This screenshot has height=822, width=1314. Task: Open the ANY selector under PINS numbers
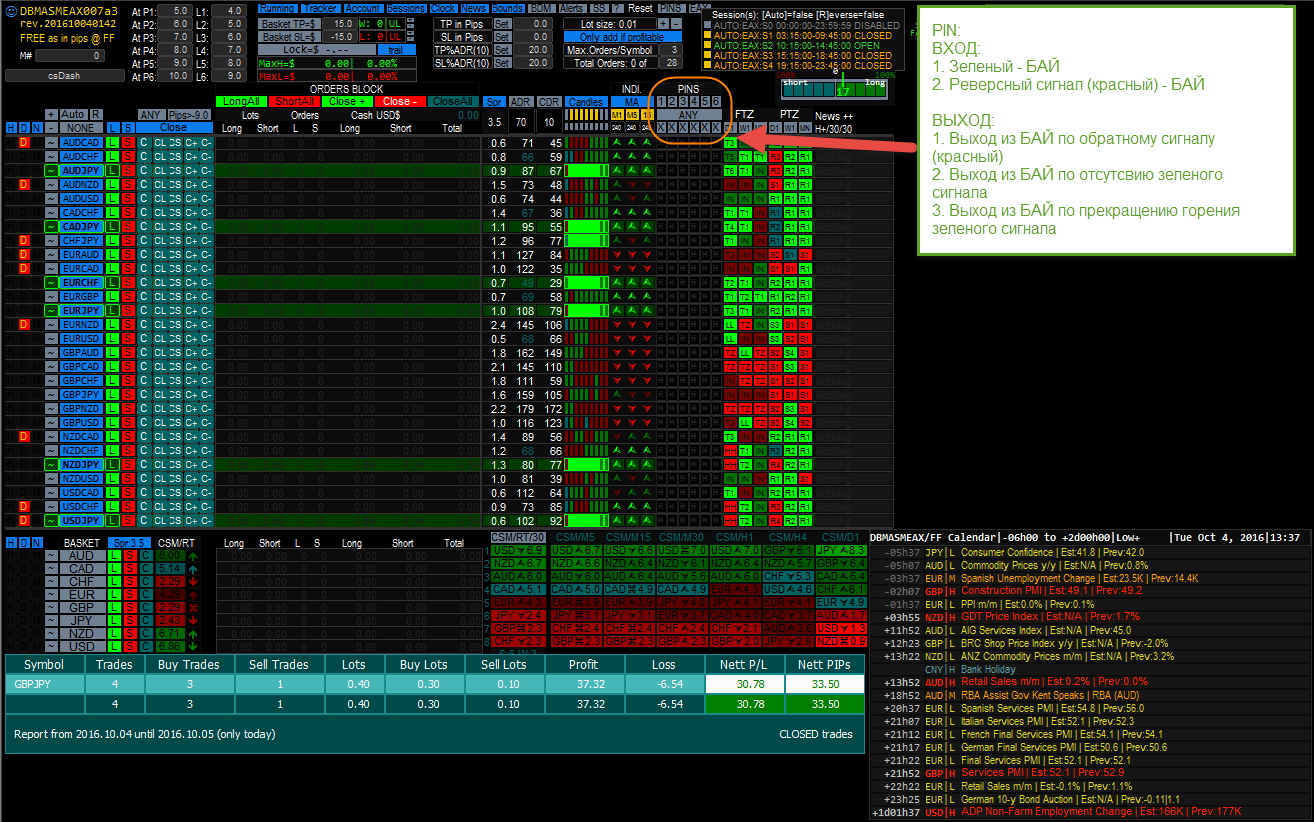click(x=689, y=115)
